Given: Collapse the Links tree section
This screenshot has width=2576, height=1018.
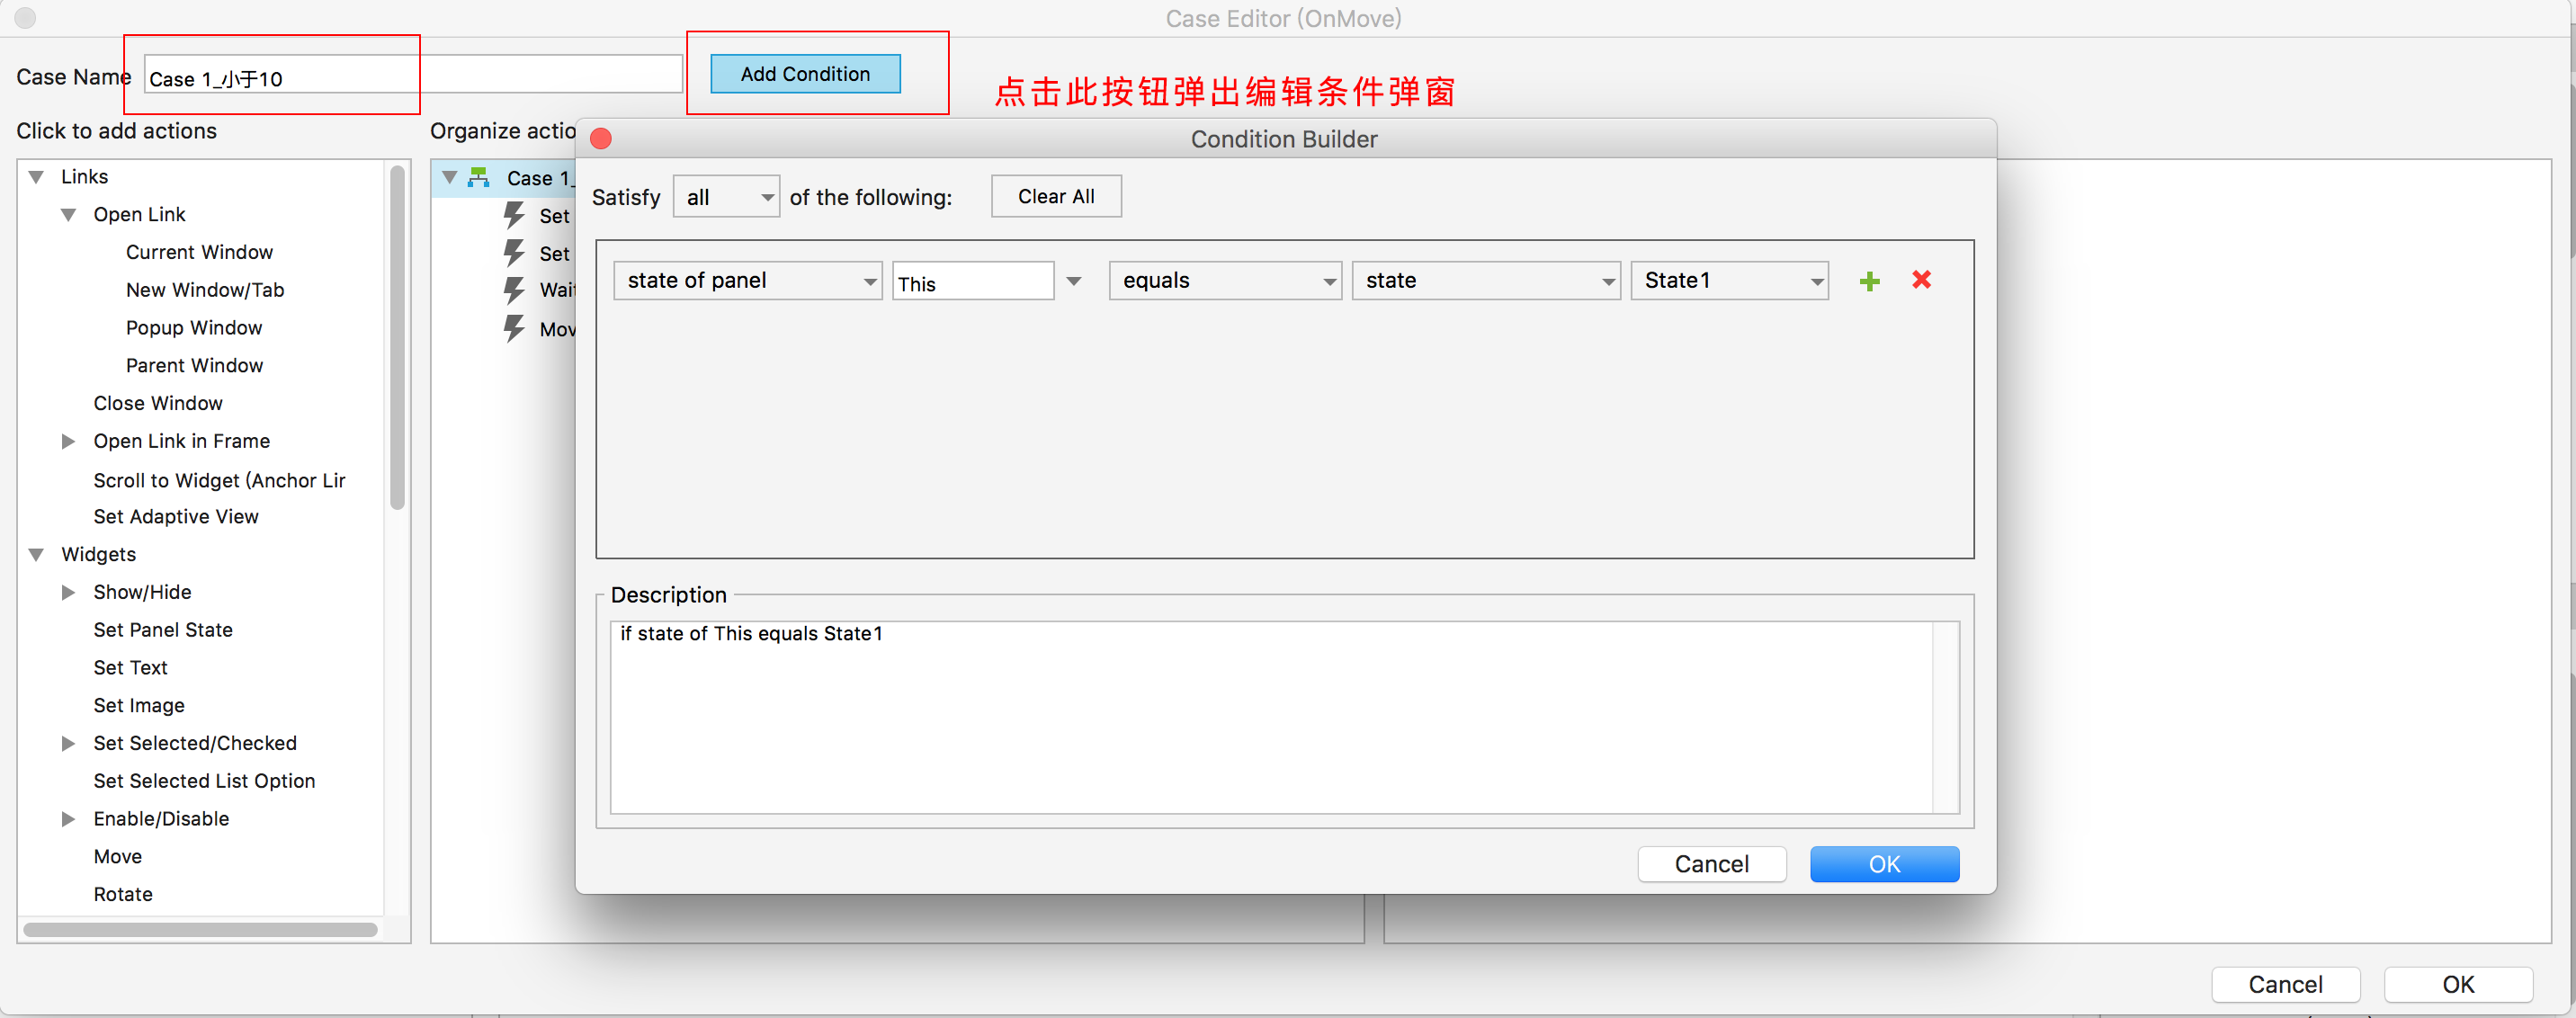Looking at the screenshot, I should click(x=37, y=177).
